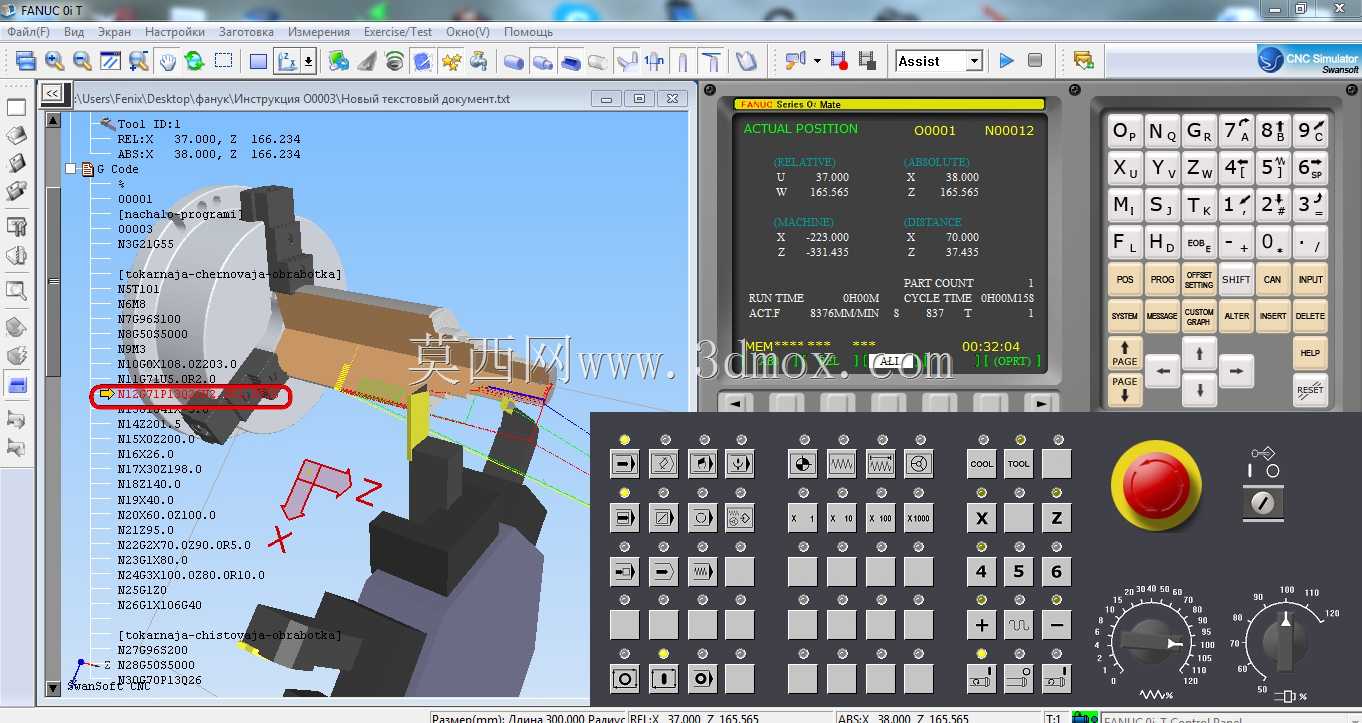Click the coolant faucet toolbar icon
The width and height of the screenshot is (1362, 723).
coord(479,61)
